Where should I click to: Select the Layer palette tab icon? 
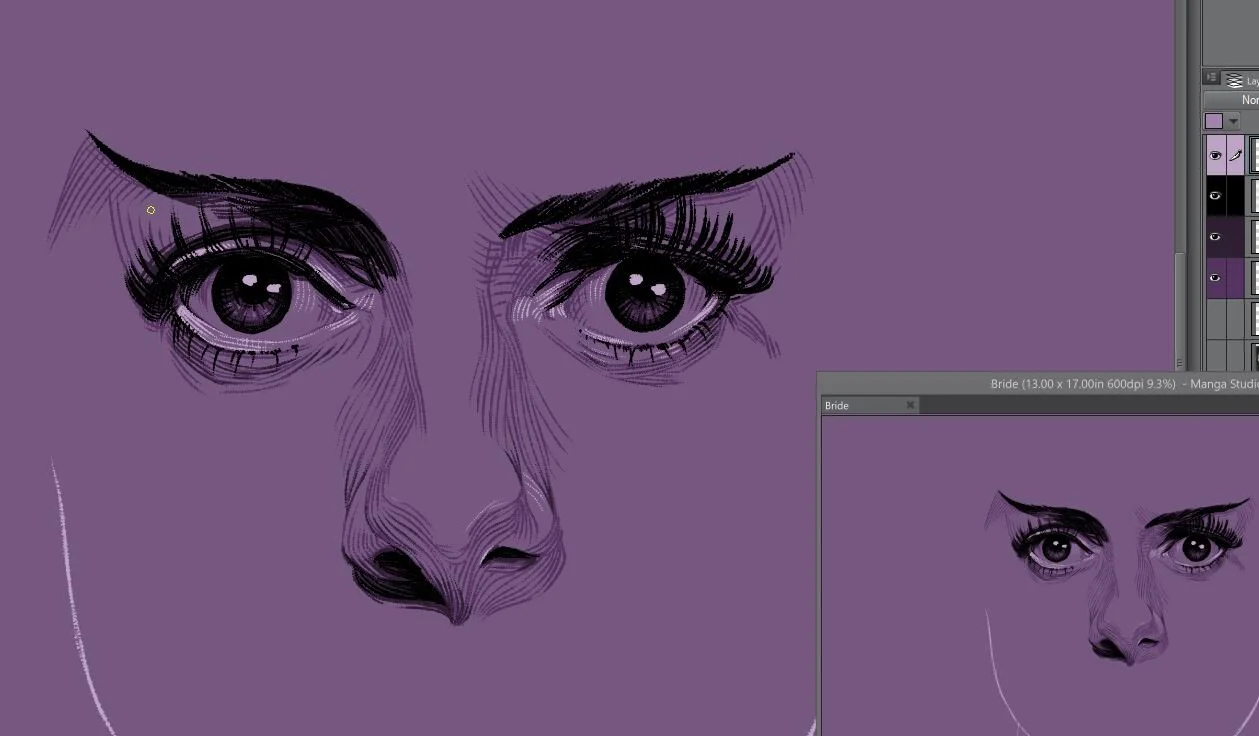1235,80
